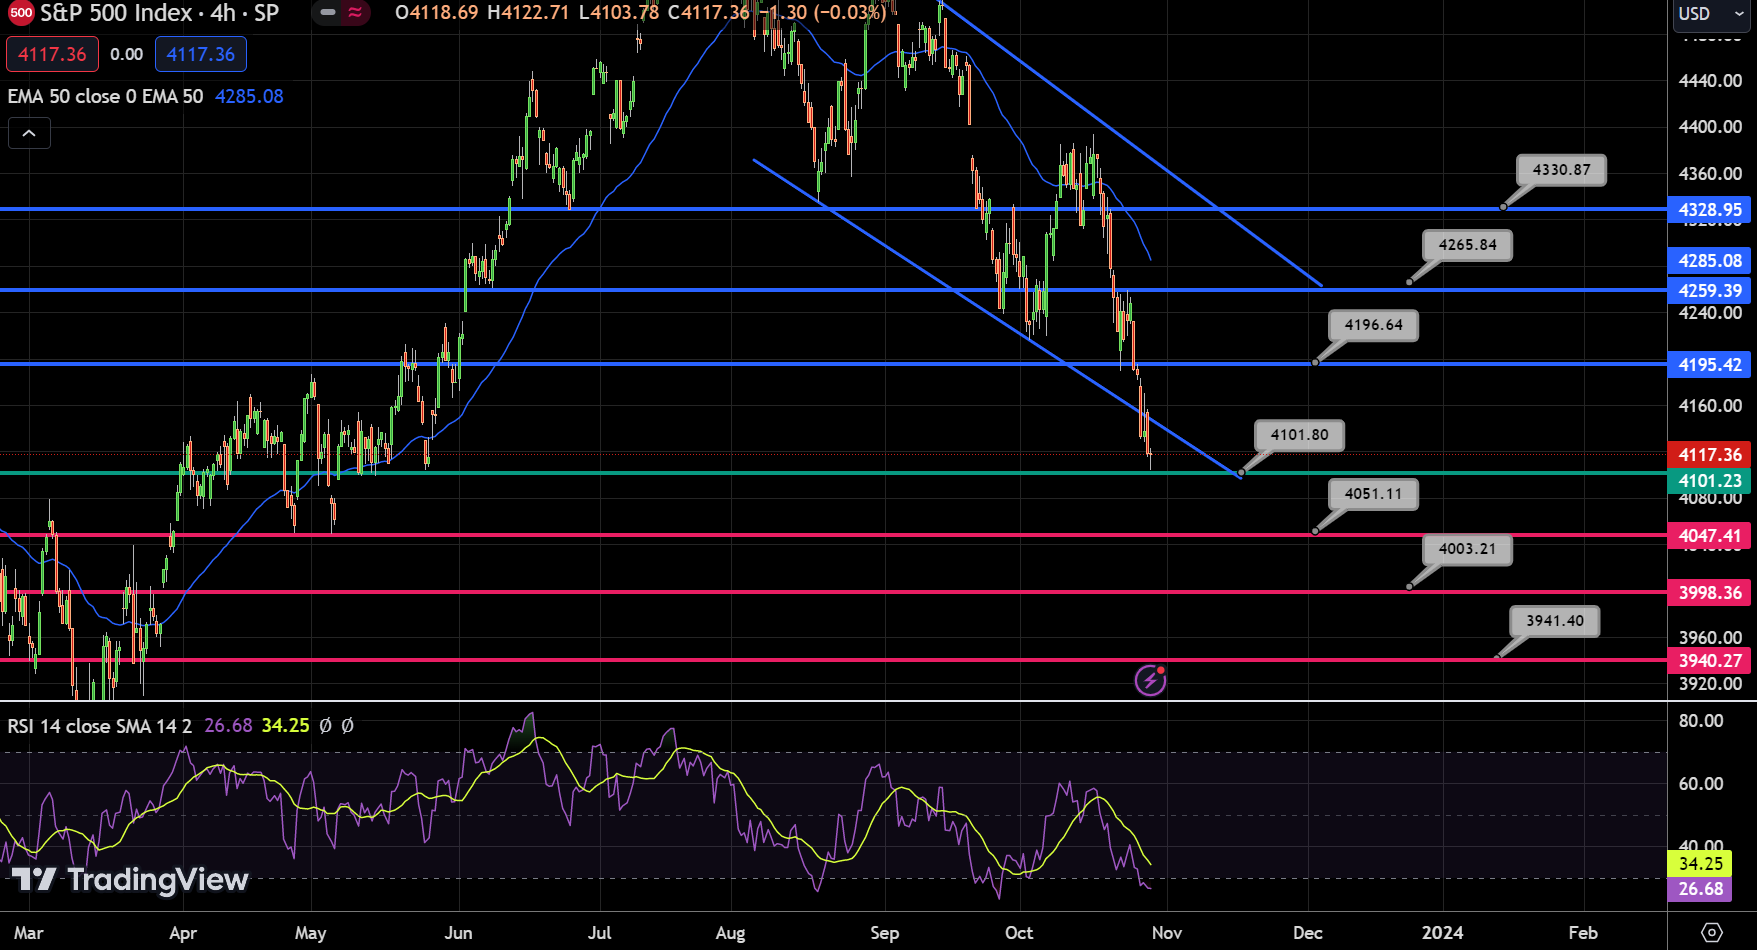Click the blue buy price 4117.36 button
This screenshot has height=950, width=1757.
pyautogui.click(x=201, y=54)
